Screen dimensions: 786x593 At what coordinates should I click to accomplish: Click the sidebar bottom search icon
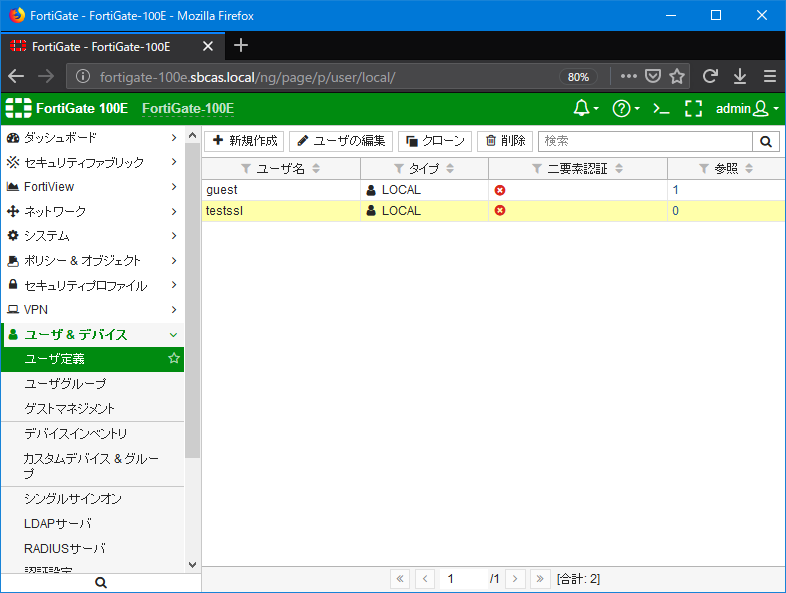pyautogui.click(x=101, y=582)
